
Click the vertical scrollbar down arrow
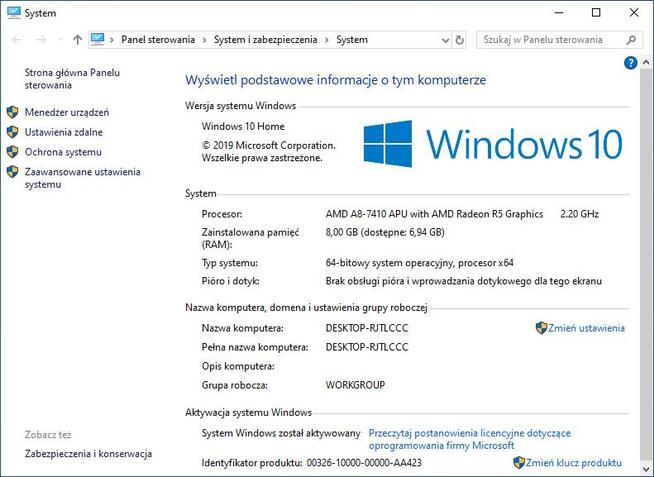point(646,467)
